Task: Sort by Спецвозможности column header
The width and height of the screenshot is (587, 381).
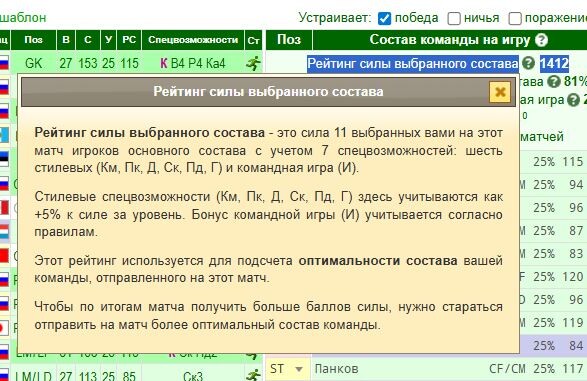Action: pos(193,40)
